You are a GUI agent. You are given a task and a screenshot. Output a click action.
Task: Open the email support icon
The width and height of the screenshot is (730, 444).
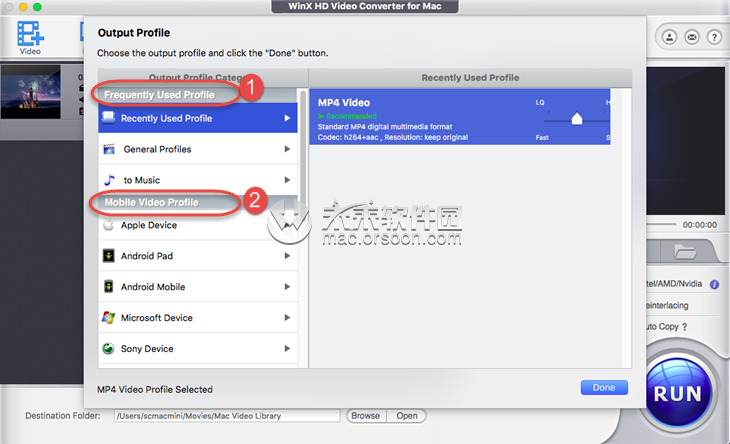[692, 37]
